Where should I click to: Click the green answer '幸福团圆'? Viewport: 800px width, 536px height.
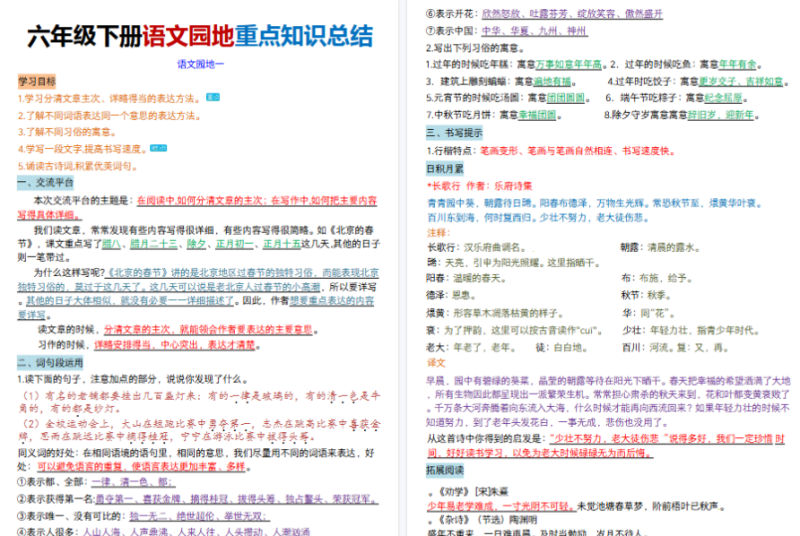(x=537, y=115)
